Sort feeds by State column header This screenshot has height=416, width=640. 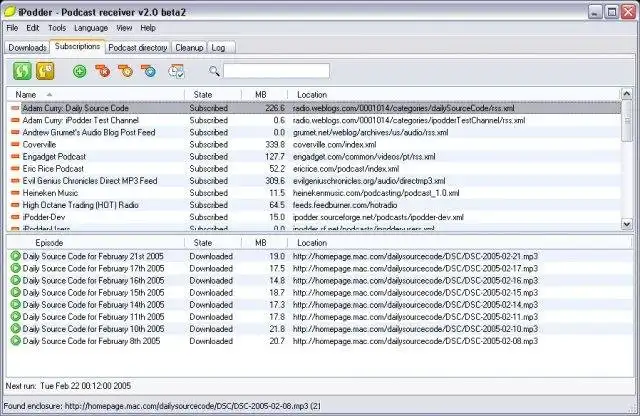(x=213, y=94)
